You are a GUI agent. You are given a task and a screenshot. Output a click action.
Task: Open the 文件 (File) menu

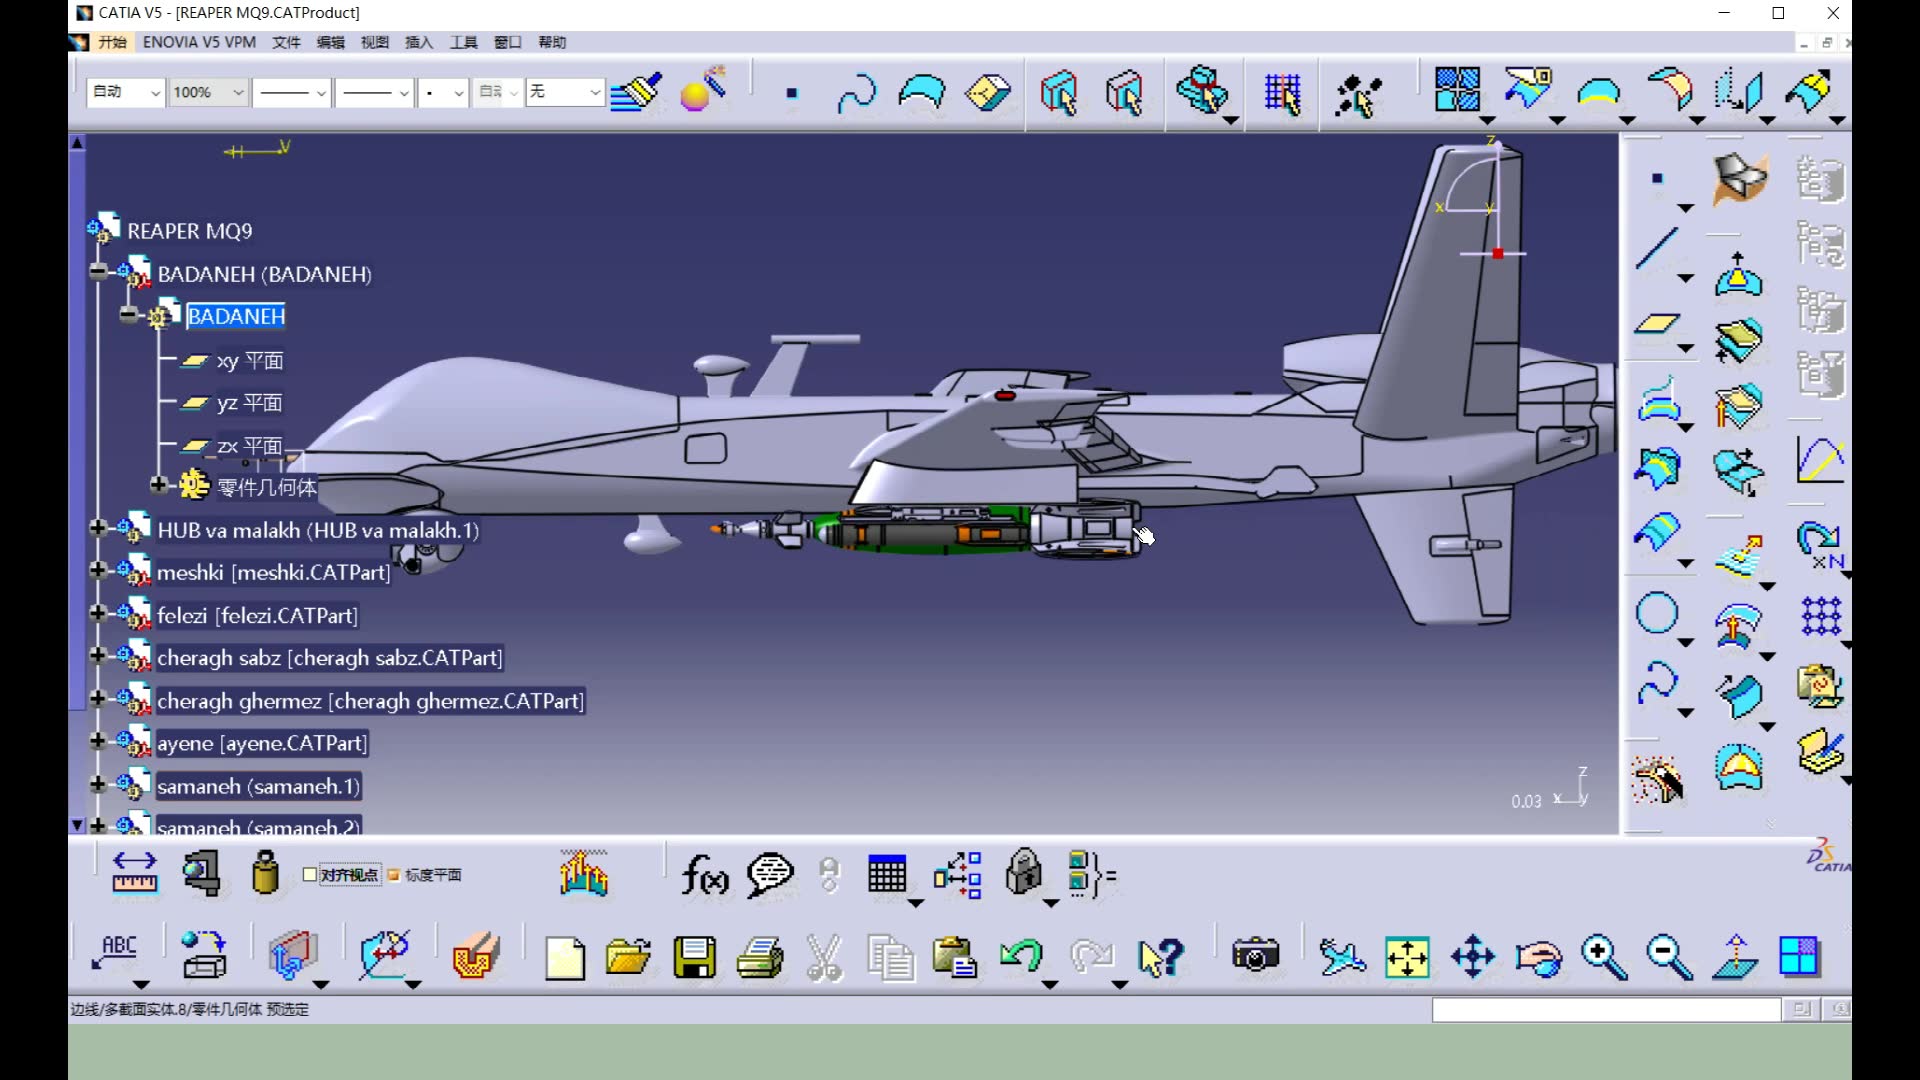pyautogui.click(x=286, y=42)
